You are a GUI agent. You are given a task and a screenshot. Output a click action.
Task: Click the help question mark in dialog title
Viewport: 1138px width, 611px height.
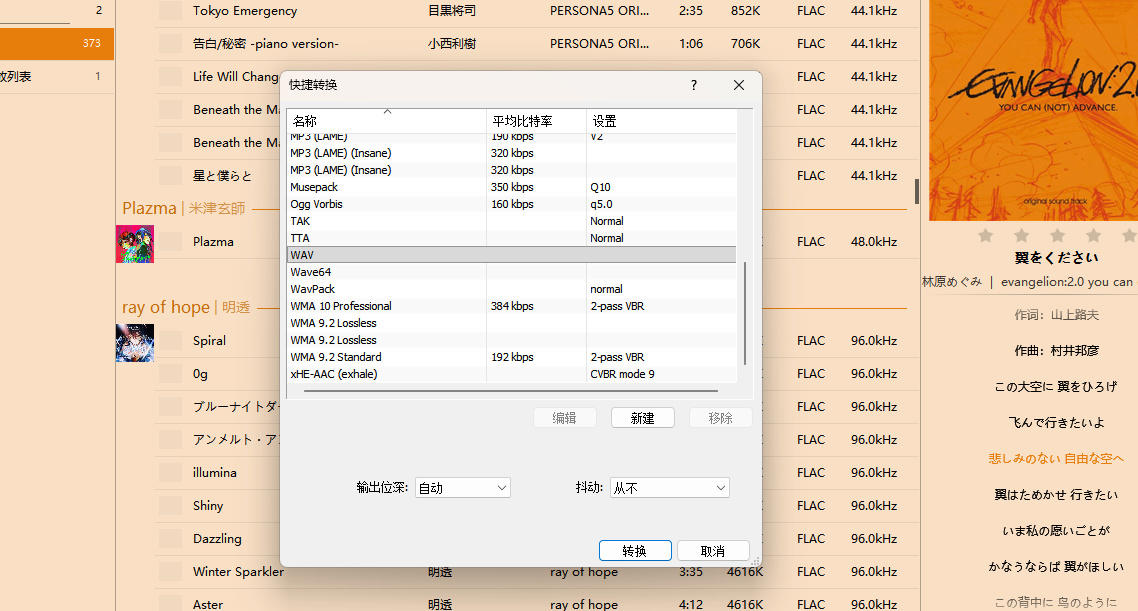tap(694, 85)
